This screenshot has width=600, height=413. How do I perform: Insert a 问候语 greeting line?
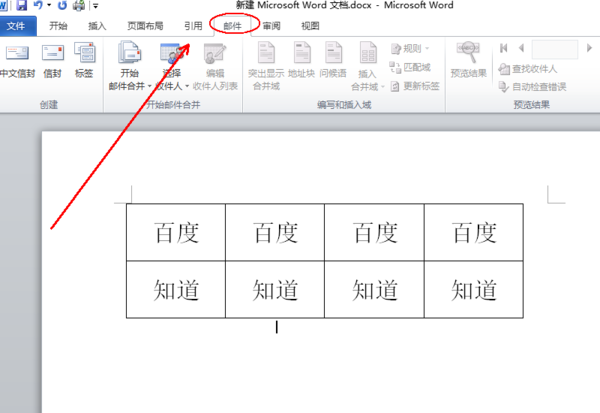point(333,60)
